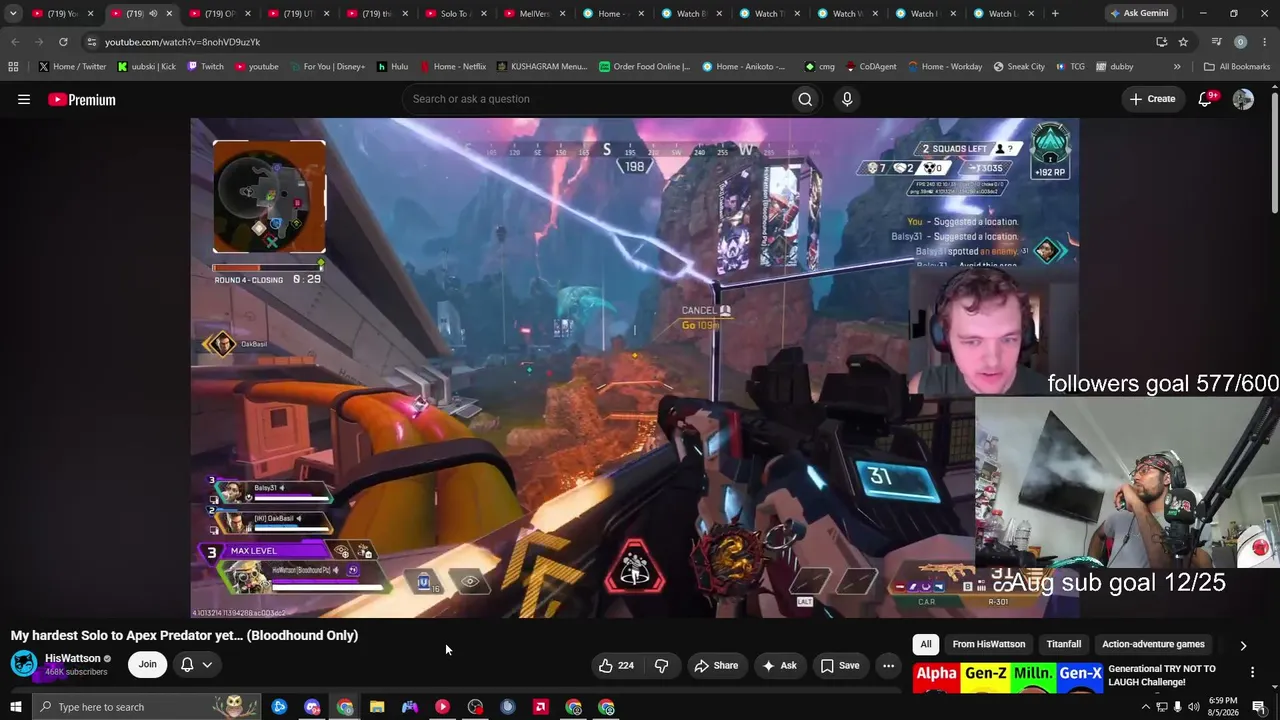Image resolution: width=1280 pixels, height=720 pixels.
Task: Click the 468K subscribers text
Action: click(x=76, y=672)
